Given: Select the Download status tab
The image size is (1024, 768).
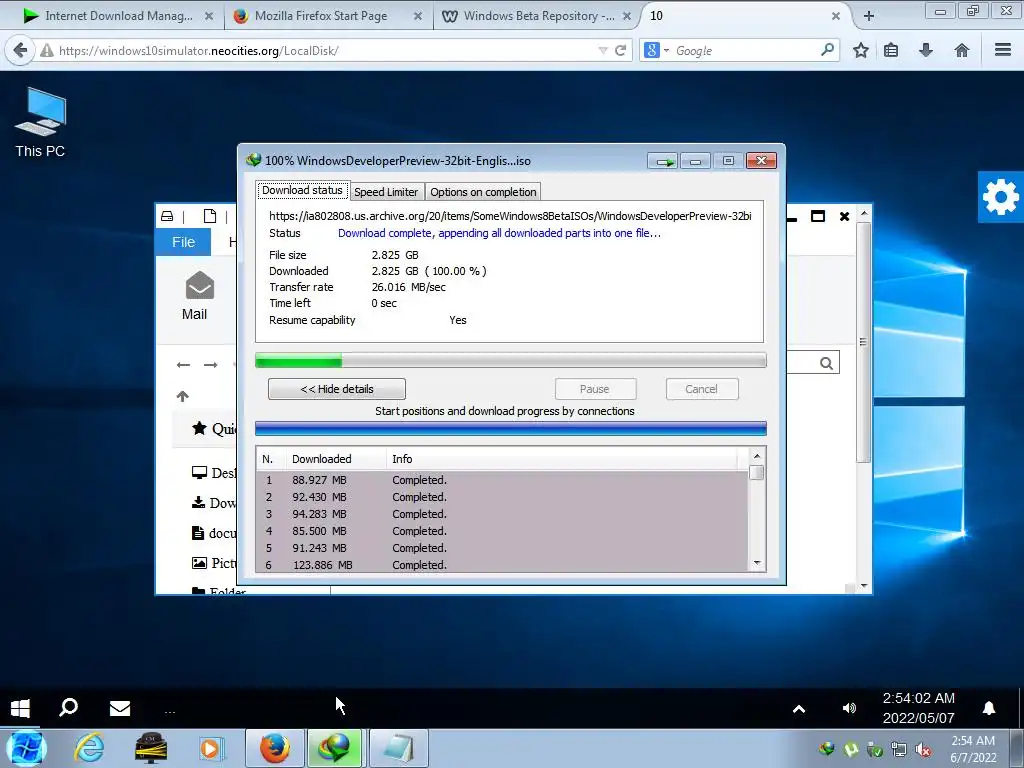Looking at the screenshot, I should (x=302, y=190).
